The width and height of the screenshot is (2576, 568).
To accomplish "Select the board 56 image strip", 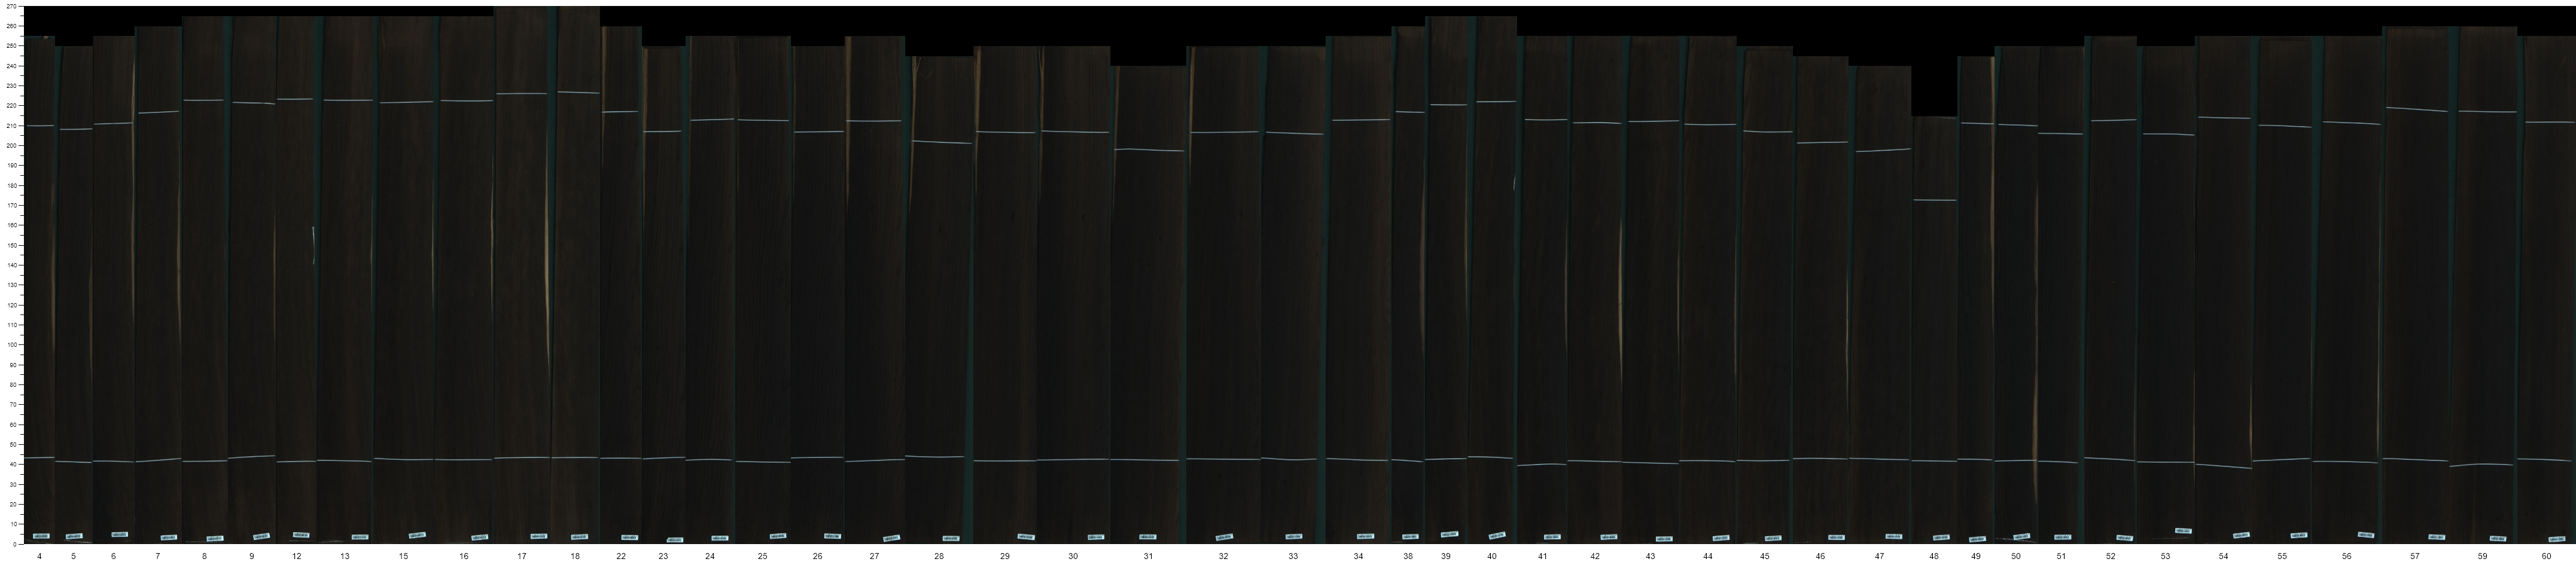I will click(2350, 300).
